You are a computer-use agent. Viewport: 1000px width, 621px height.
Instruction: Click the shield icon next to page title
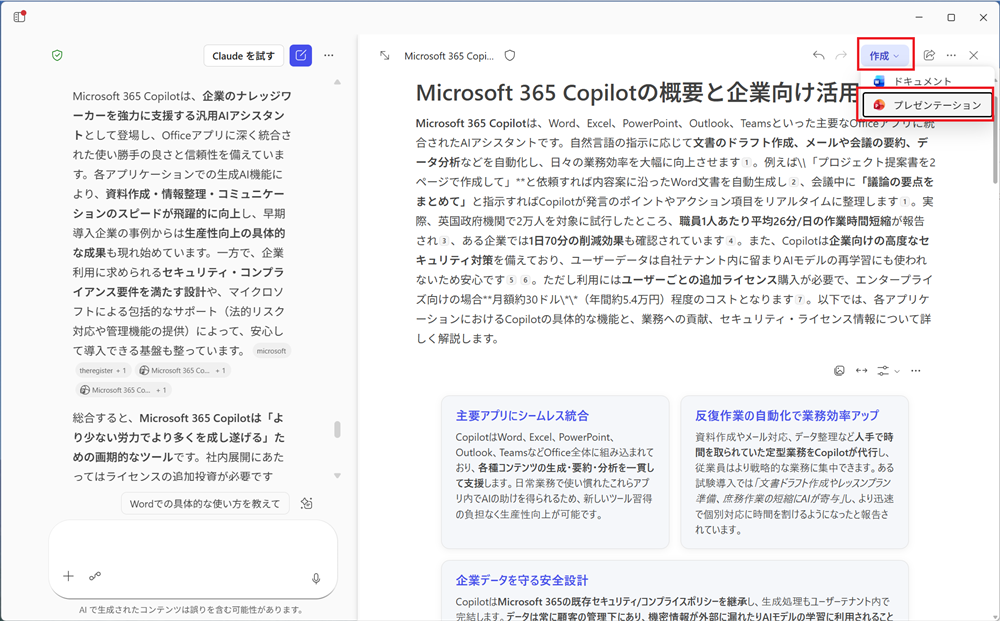(x=510, y=56)
